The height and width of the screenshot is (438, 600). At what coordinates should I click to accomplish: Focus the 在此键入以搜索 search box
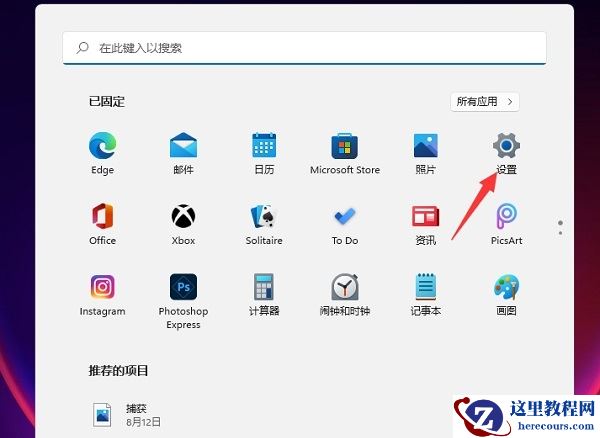click(305, 48)
